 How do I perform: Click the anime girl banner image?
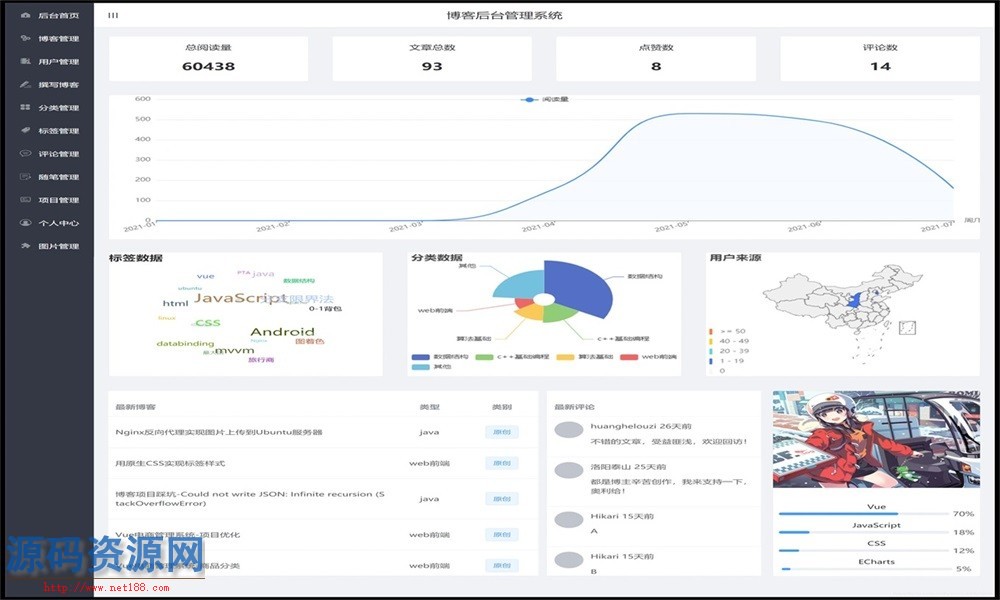pyautogui.click(x=876, y=439)
